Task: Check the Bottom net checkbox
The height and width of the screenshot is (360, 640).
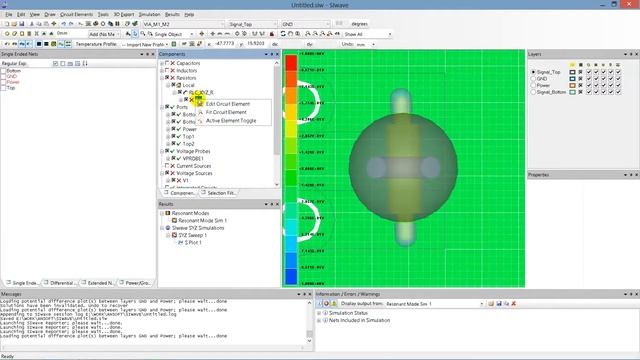Action: click(x=3, y=71)
